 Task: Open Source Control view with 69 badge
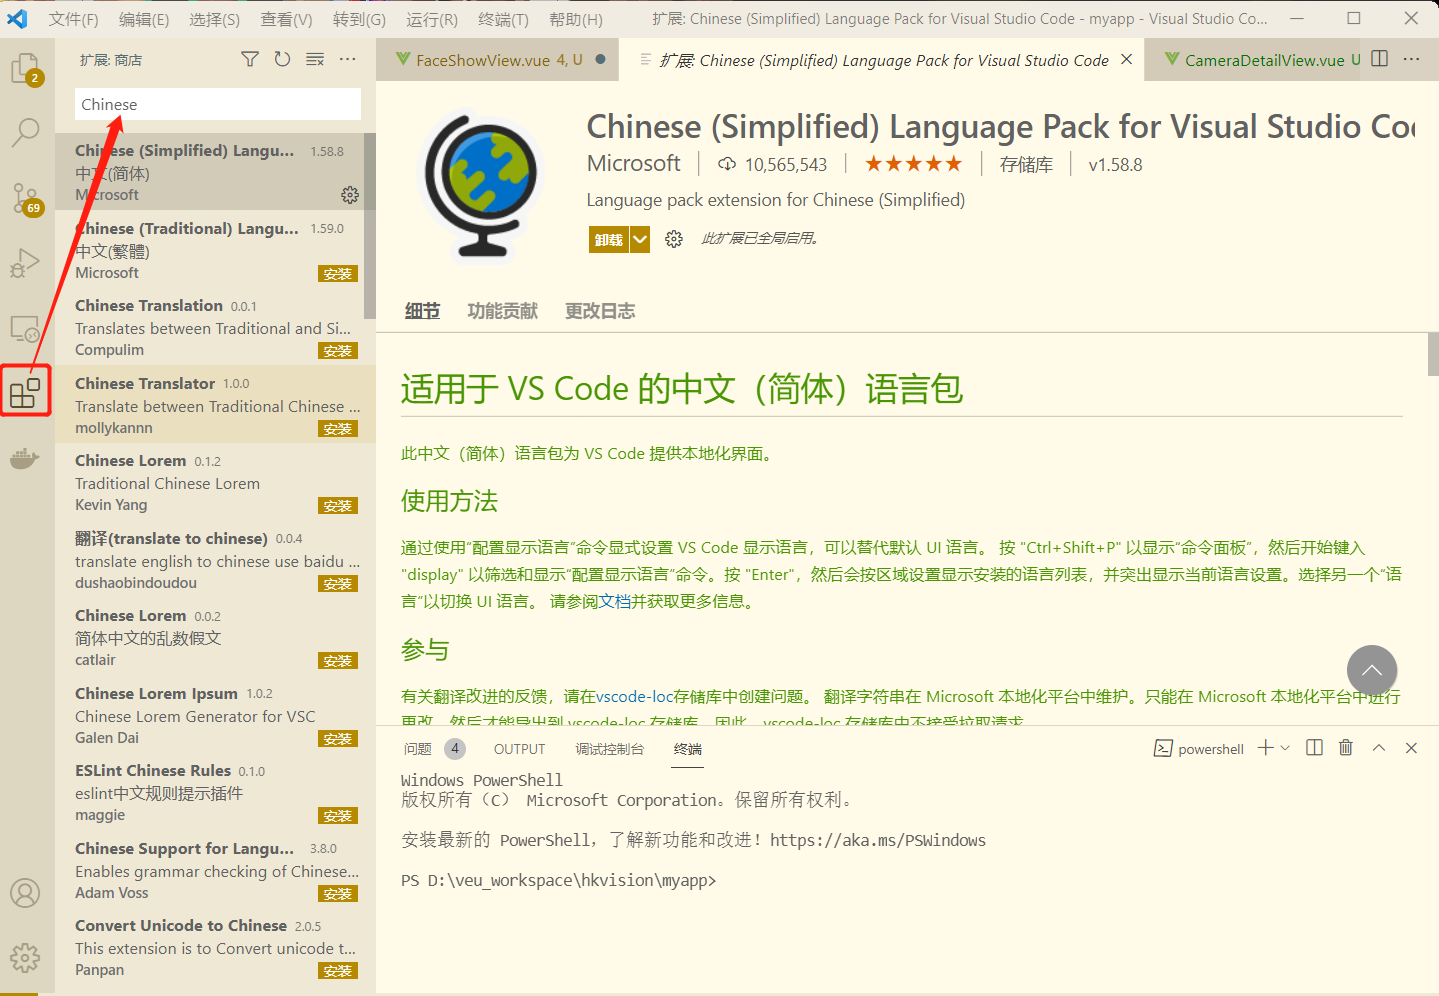[26, 198]
